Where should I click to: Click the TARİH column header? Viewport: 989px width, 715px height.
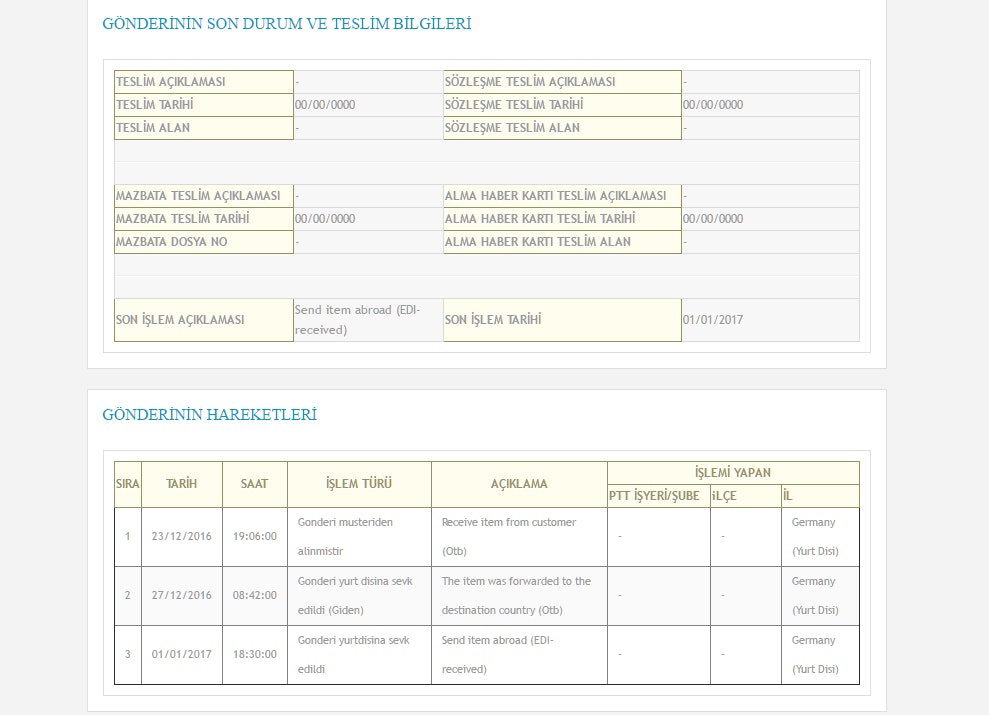click(181, 484)
